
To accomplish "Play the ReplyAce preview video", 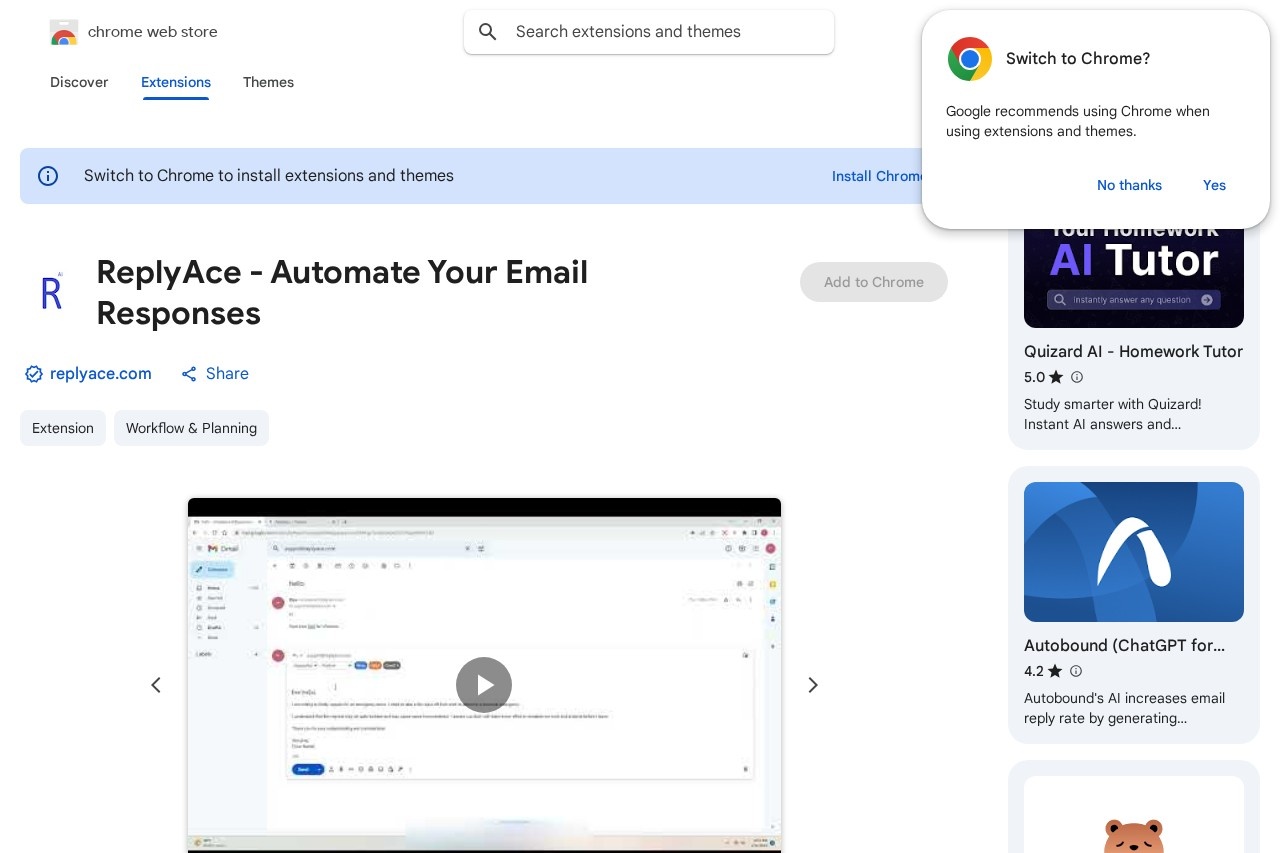I will (x=484, y=685).
